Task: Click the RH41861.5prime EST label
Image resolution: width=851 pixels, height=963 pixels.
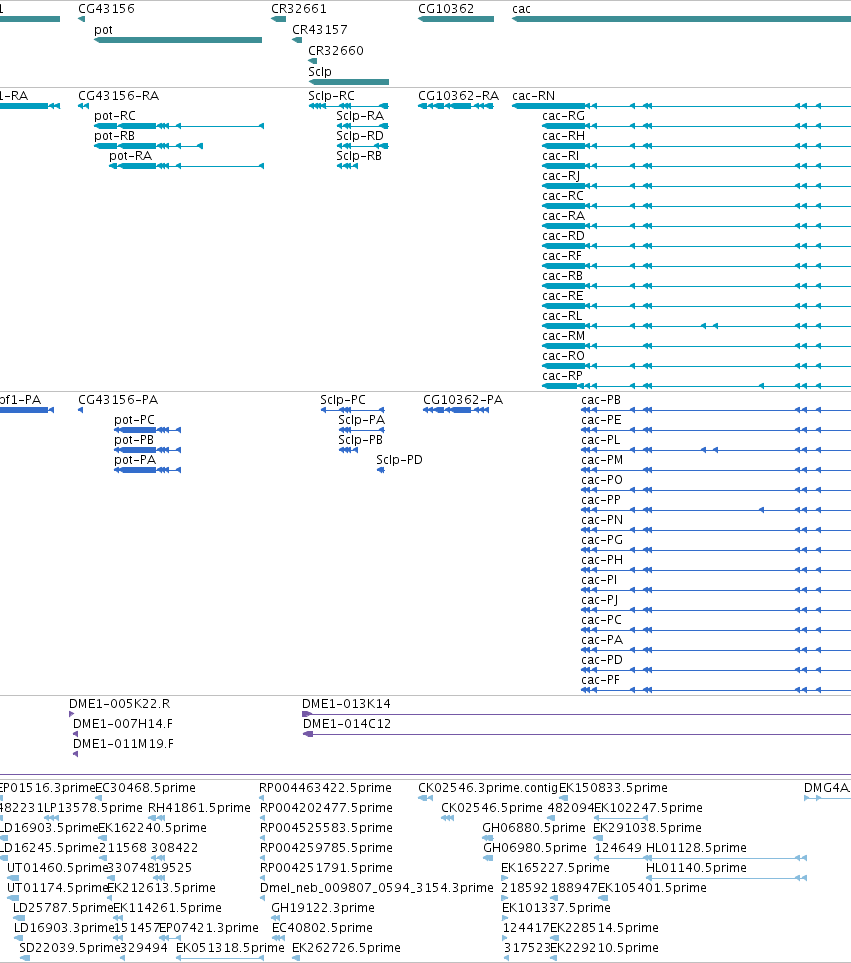Action: click(200, 808)
